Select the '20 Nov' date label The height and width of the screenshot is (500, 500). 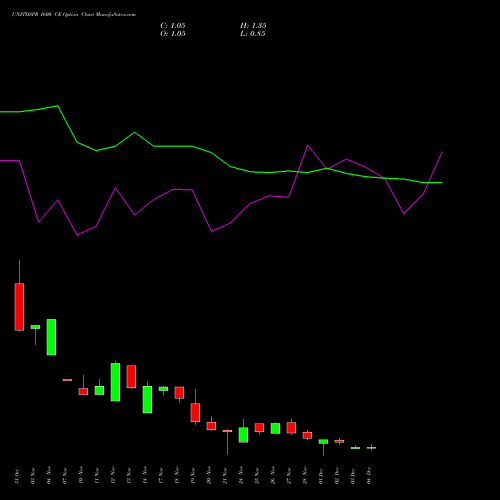(209, 476)
